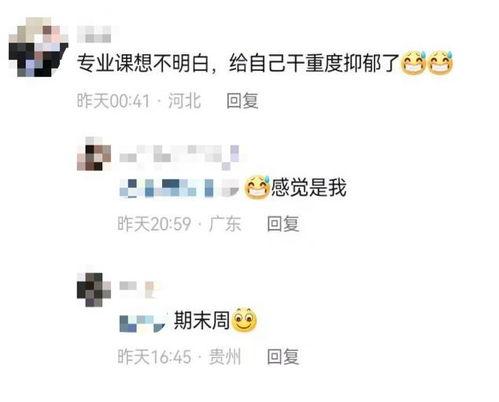Reply to the 河北 comment
499x402 pixels.
(242, 100)
